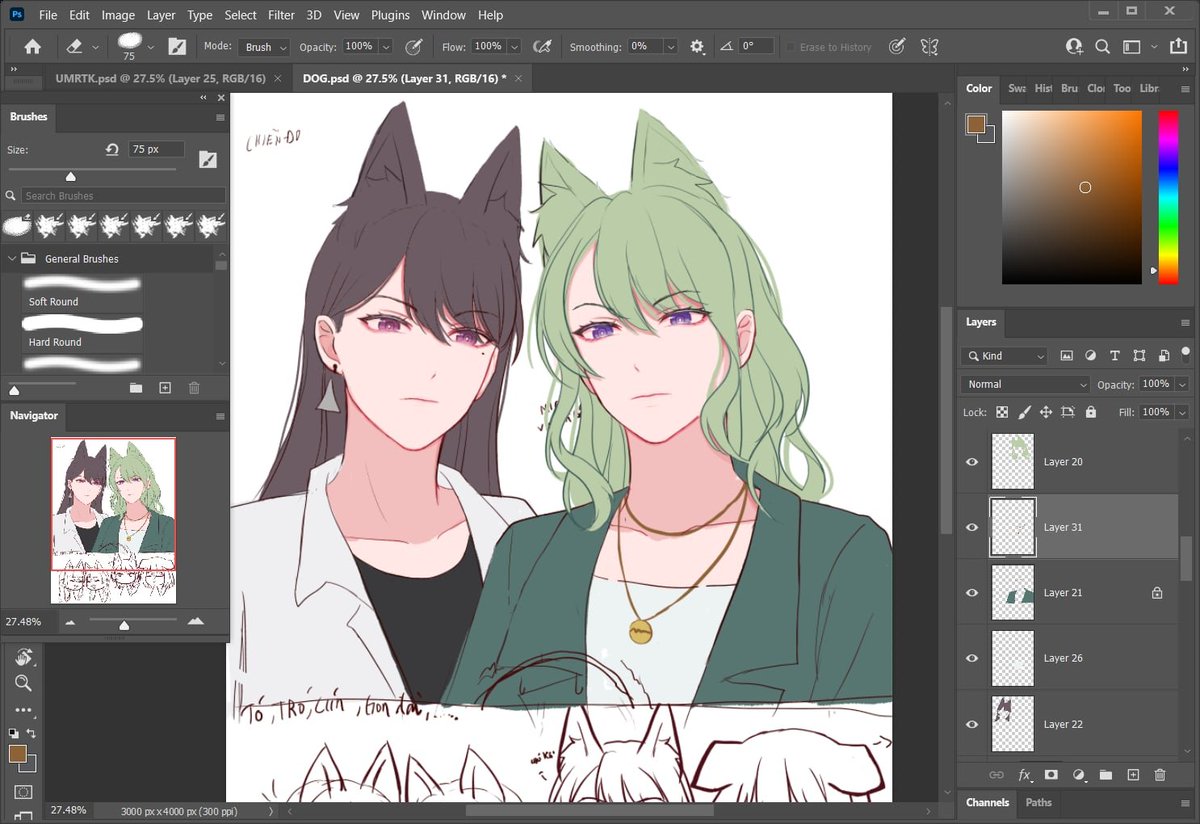
Task: Open blending mode Normal dropdown
Action: [1025, 384]
